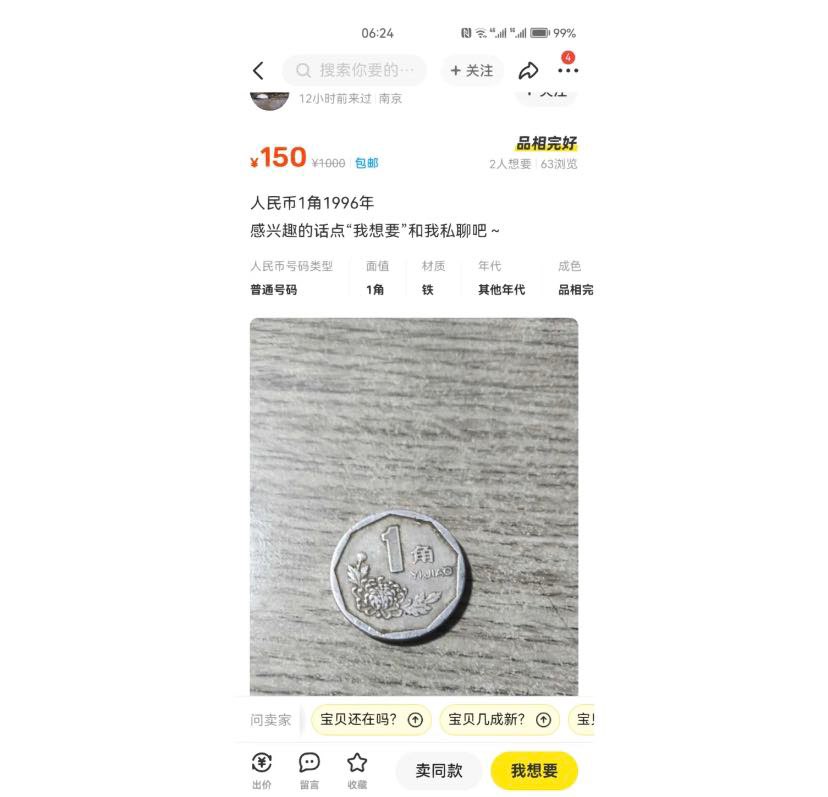Open the three-dot more menu
The width and height of the screenshot is (828, 797).
(x=568, y=70)
